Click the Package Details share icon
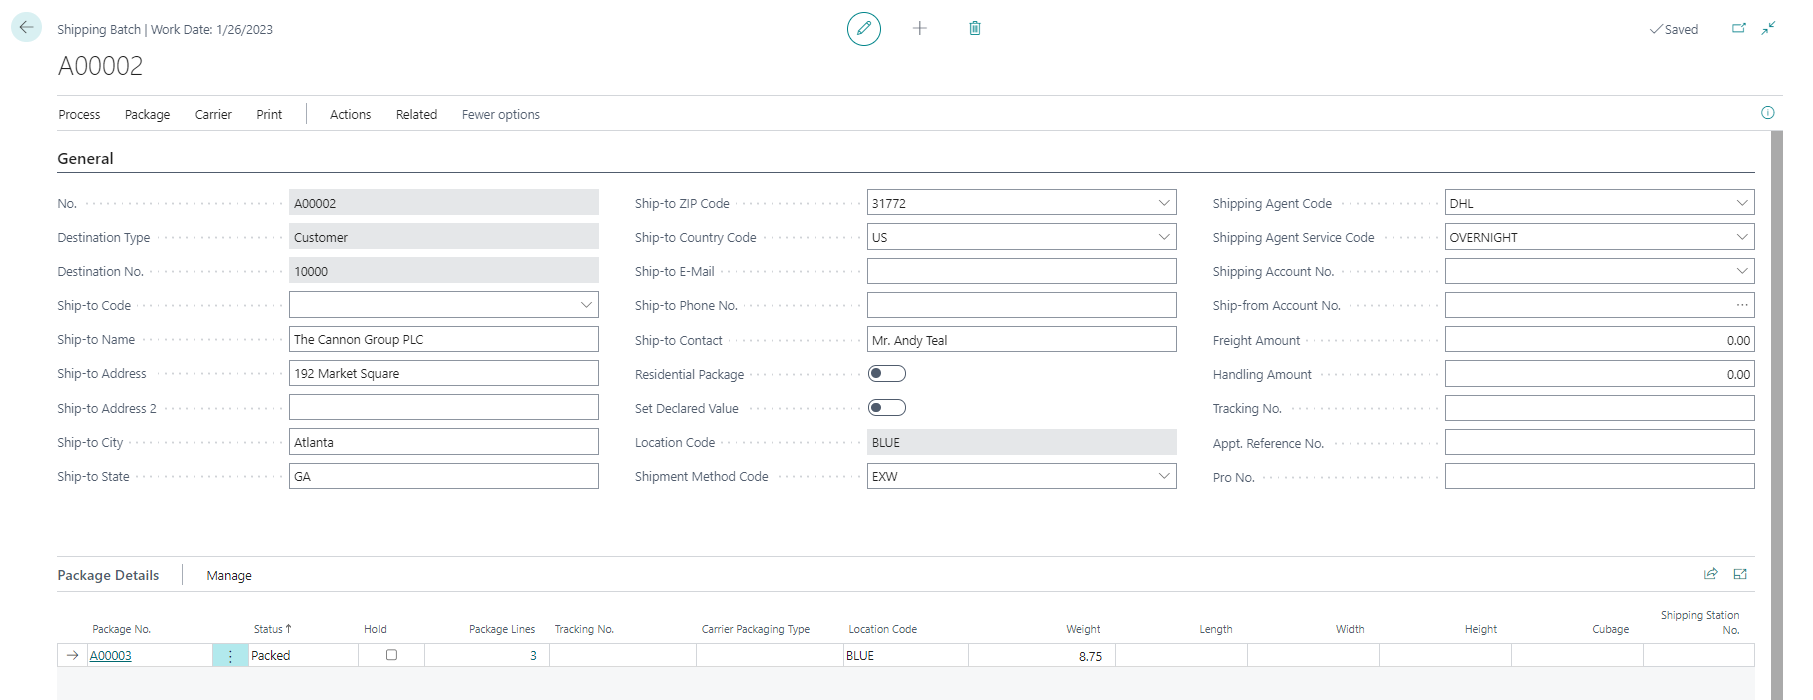This screenshot has height=700, width=1813. (1710, 574)
